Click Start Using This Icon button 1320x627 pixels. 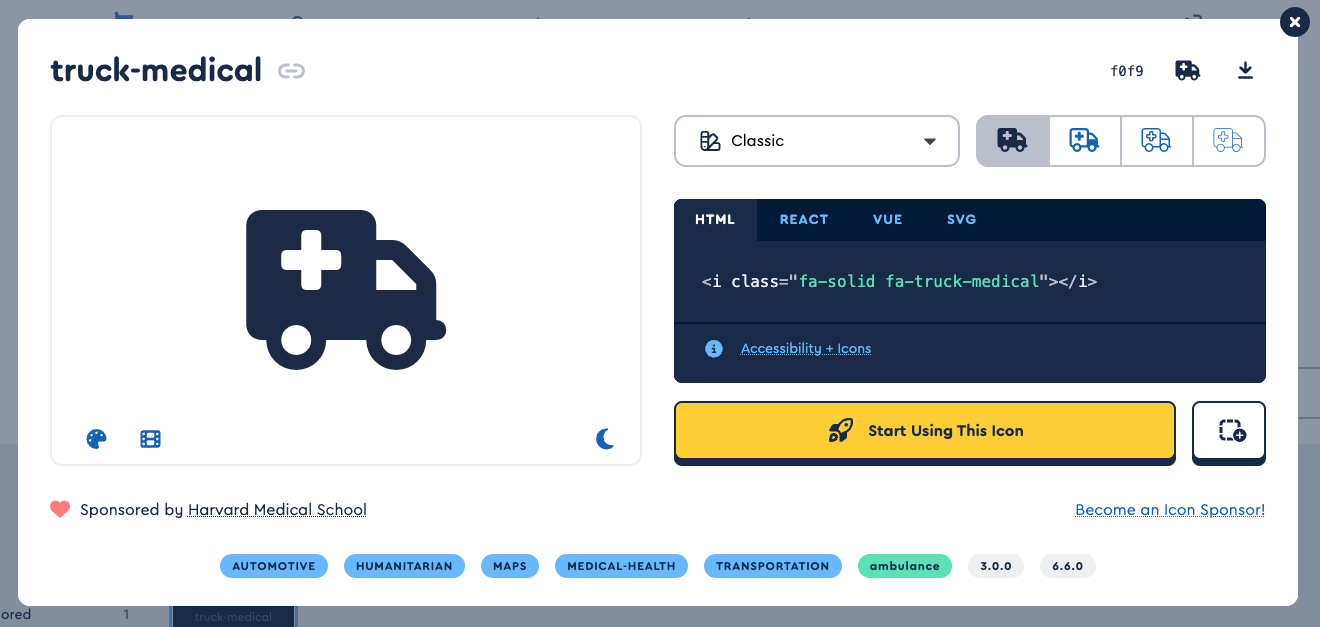point(924,431)
